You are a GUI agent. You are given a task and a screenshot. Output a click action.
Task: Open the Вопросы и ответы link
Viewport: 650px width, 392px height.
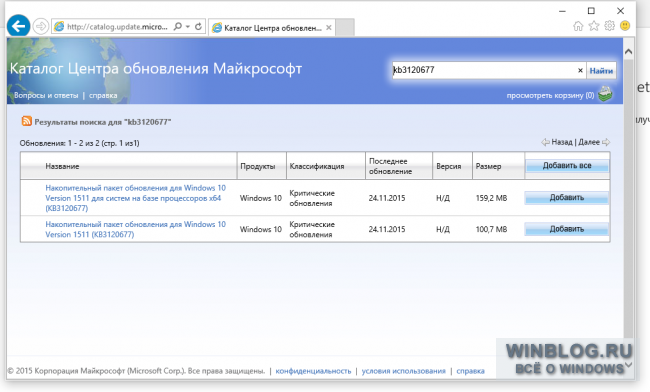(46, 95)
